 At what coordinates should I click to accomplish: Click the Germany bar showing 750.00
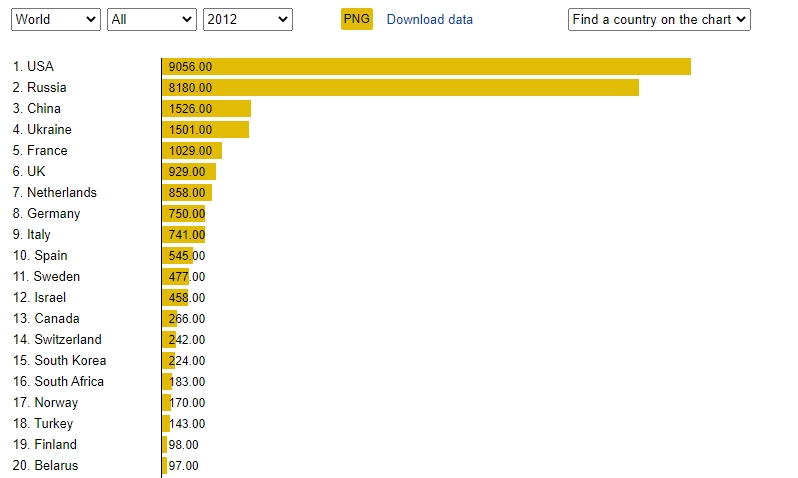(x=184, y=213)
